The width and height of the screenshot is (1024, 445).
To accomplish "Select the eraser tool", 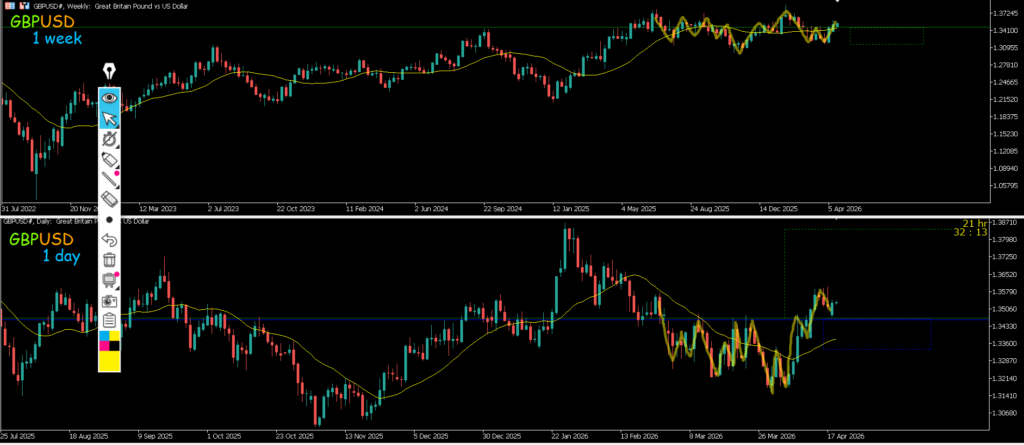I will point(110,200).
